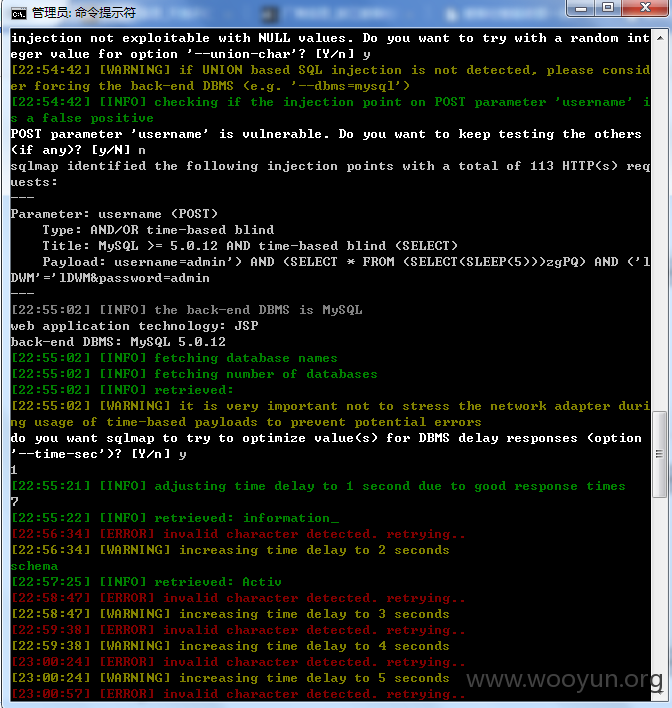Viewport: 672px width, 708px height.
Task: Close the command prompt window
Action: click(645, 8)
